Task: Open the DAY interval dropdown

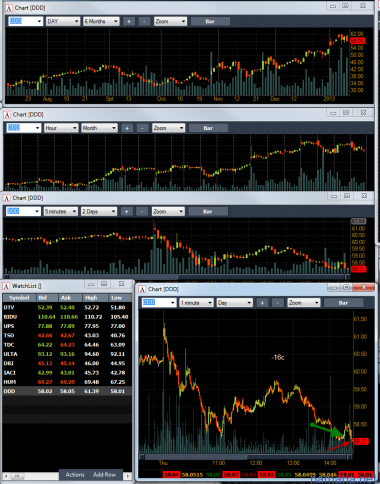Action: [x=63, y=21]
